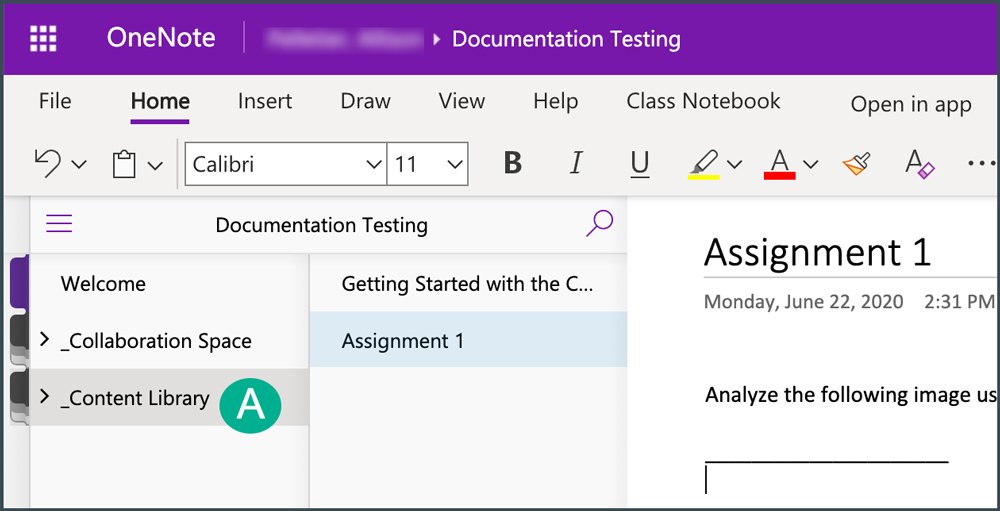Switch to the Help tab
Screen dimensions: 1000x511
pos(555,101)
